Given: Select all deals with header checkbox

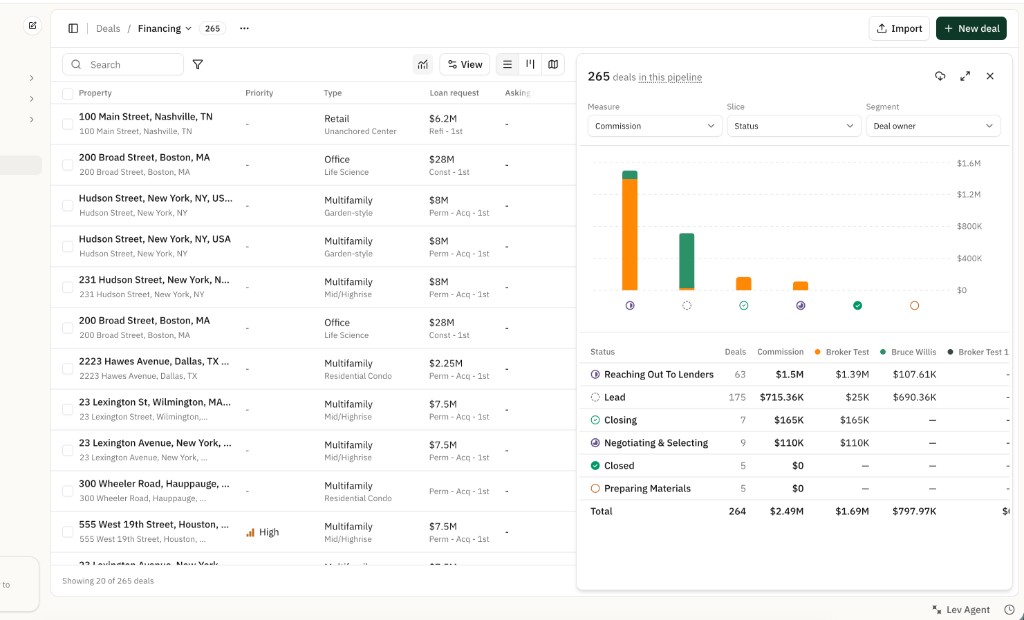Looking at the screenshot, I should 67,93.
